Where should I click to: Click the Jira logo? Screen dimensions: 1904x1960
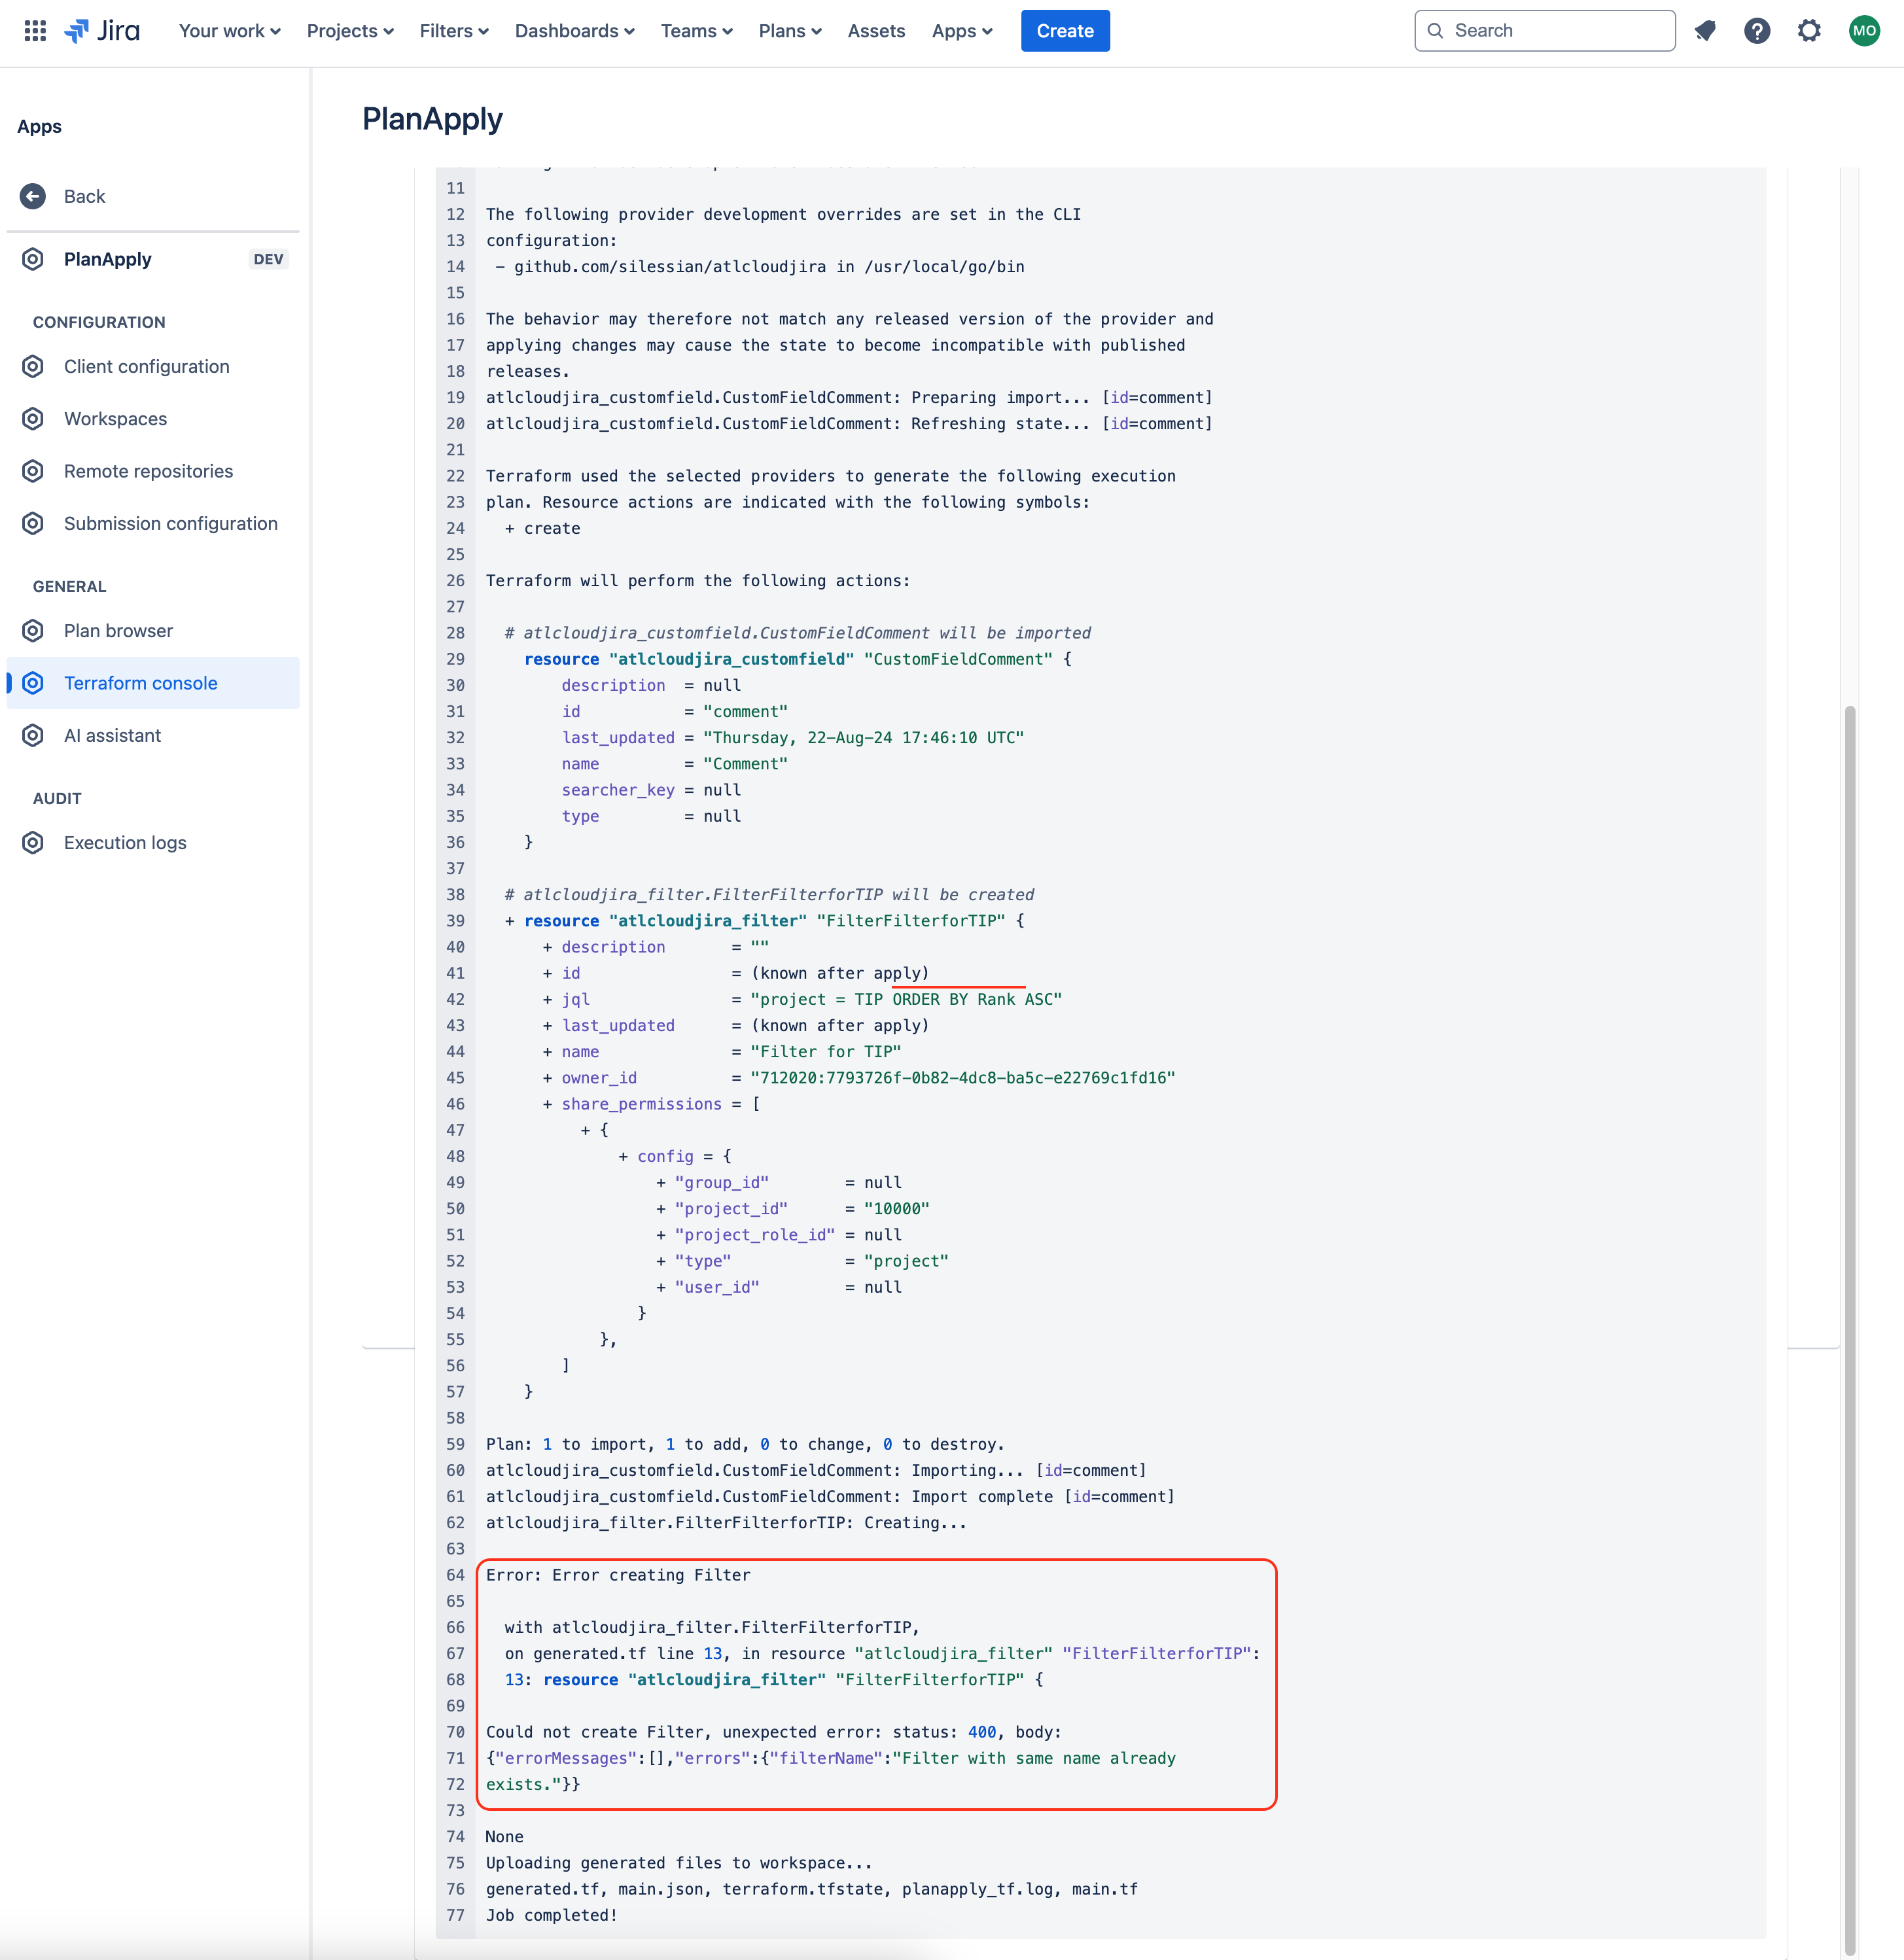tap(103, 31)
